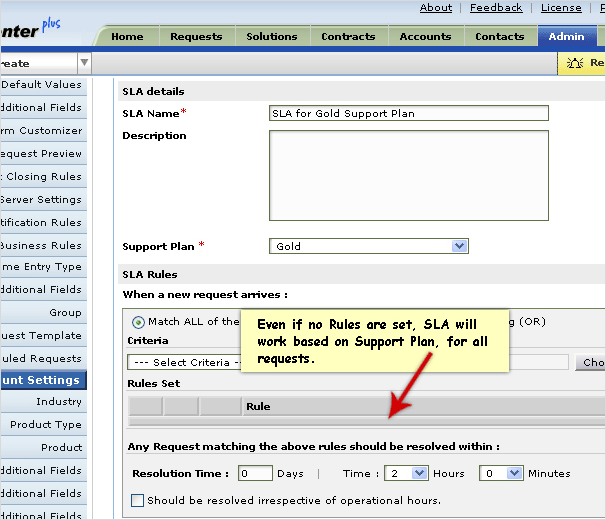Click the Admin tab
The width and height of the screenshot is (606, 520).
tap(567, 37)
